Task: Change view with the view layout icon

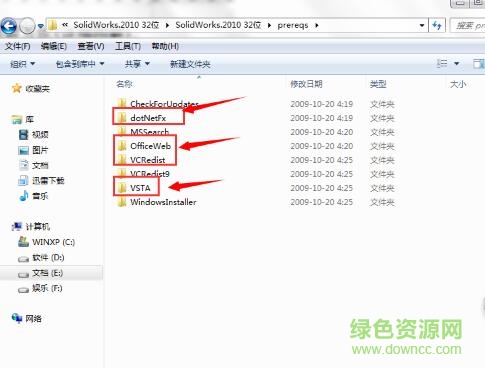Action: click(442, 63)
